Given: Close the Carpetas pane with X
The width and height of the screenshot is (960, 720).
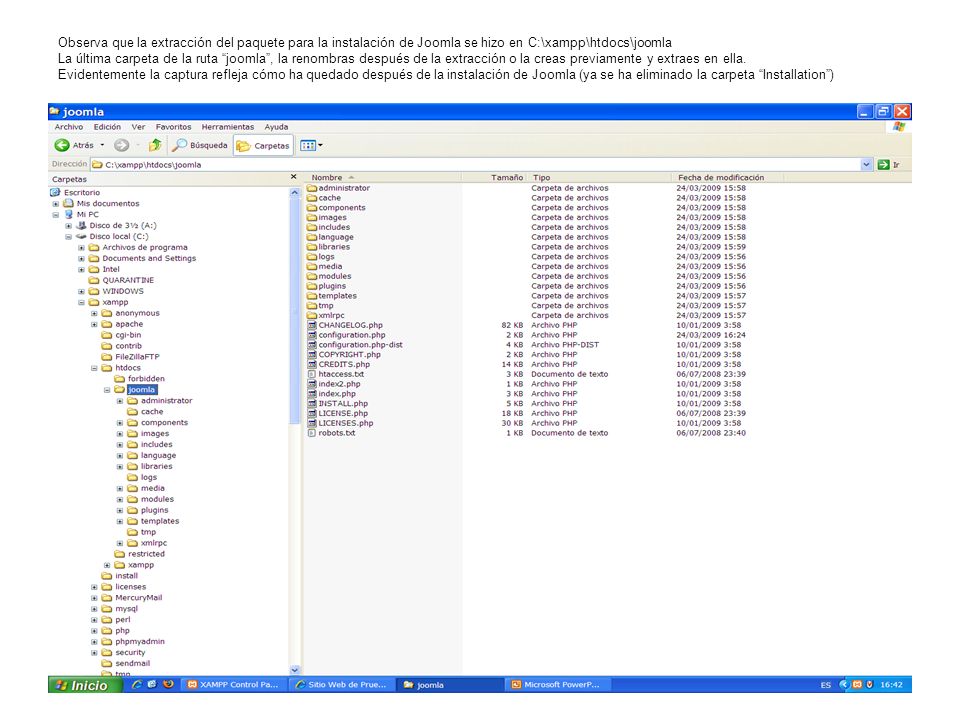Looking at the screenshot, I should 293,177.
